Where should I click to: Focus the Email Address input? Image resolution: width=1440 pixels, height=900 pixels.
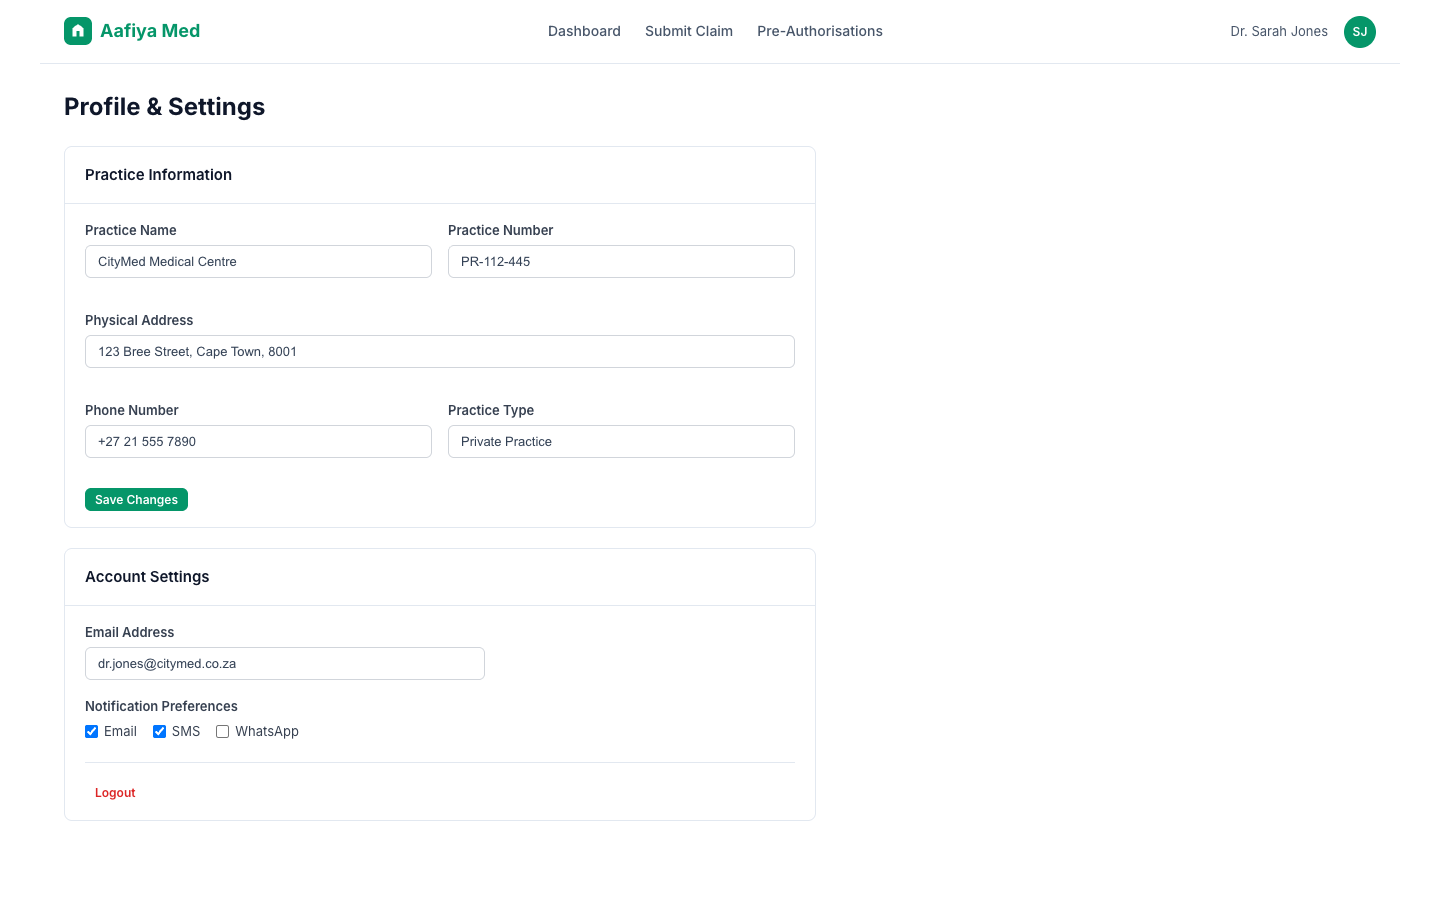point(285,664)
